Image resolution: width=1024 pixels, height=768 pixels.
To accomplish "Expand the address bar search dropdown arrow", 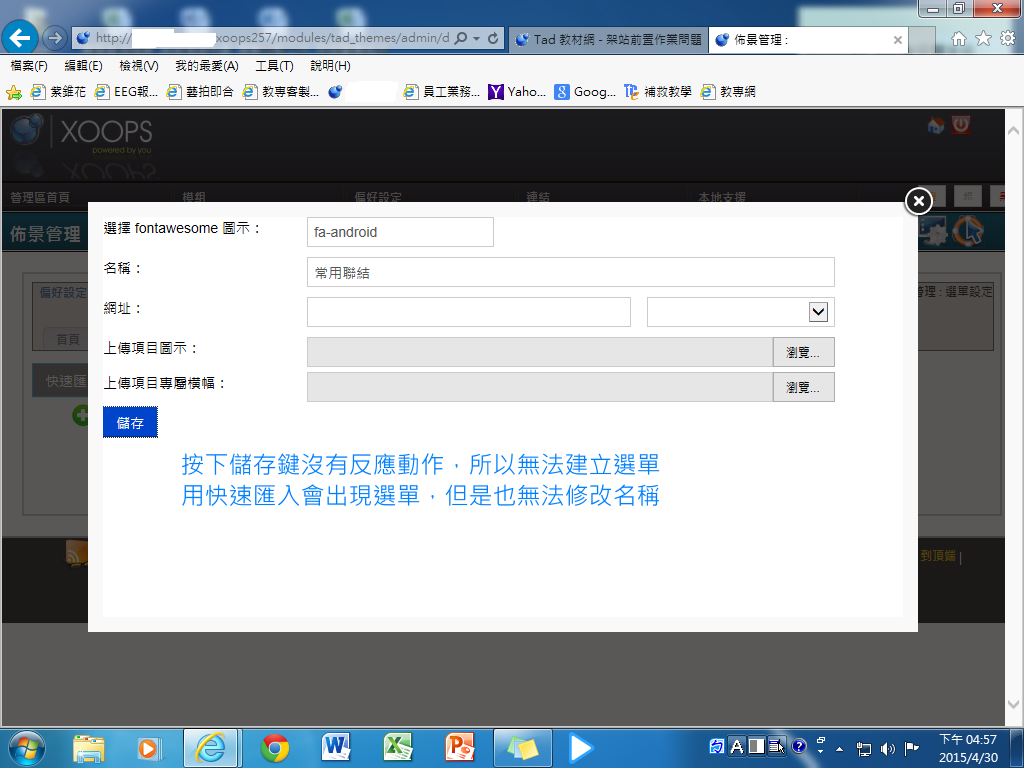I will (x=476, y=39).
